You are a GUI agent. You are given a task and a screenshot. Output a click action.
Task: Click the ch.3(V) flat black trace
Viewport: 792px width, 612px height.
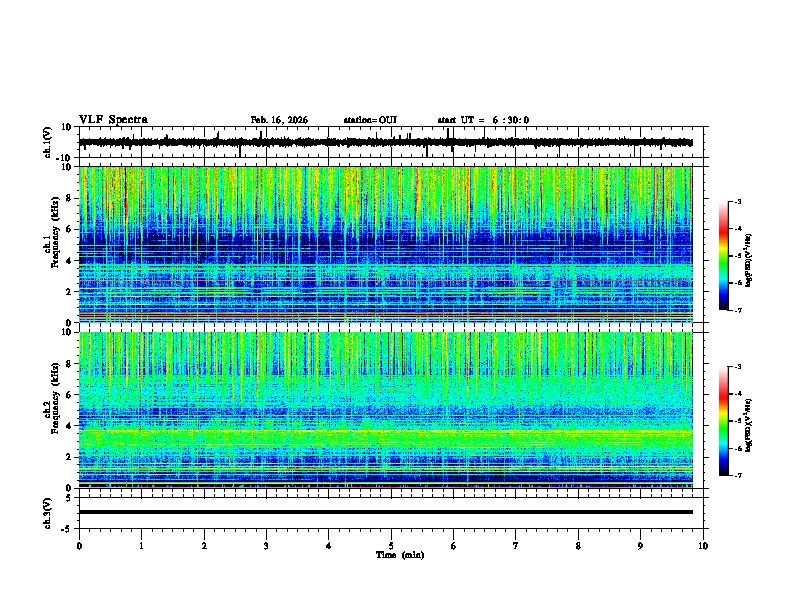(x=386, y=512)
